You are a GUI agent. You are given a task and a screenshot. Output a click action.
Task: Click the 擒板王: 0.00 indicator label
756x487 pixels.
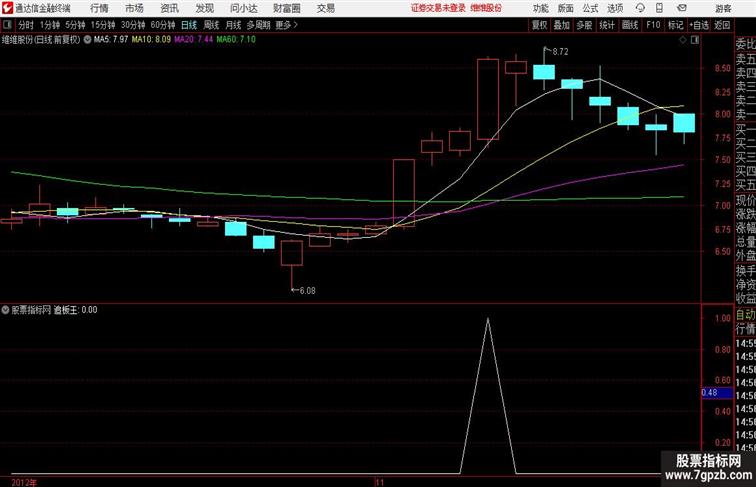[75, 310]
